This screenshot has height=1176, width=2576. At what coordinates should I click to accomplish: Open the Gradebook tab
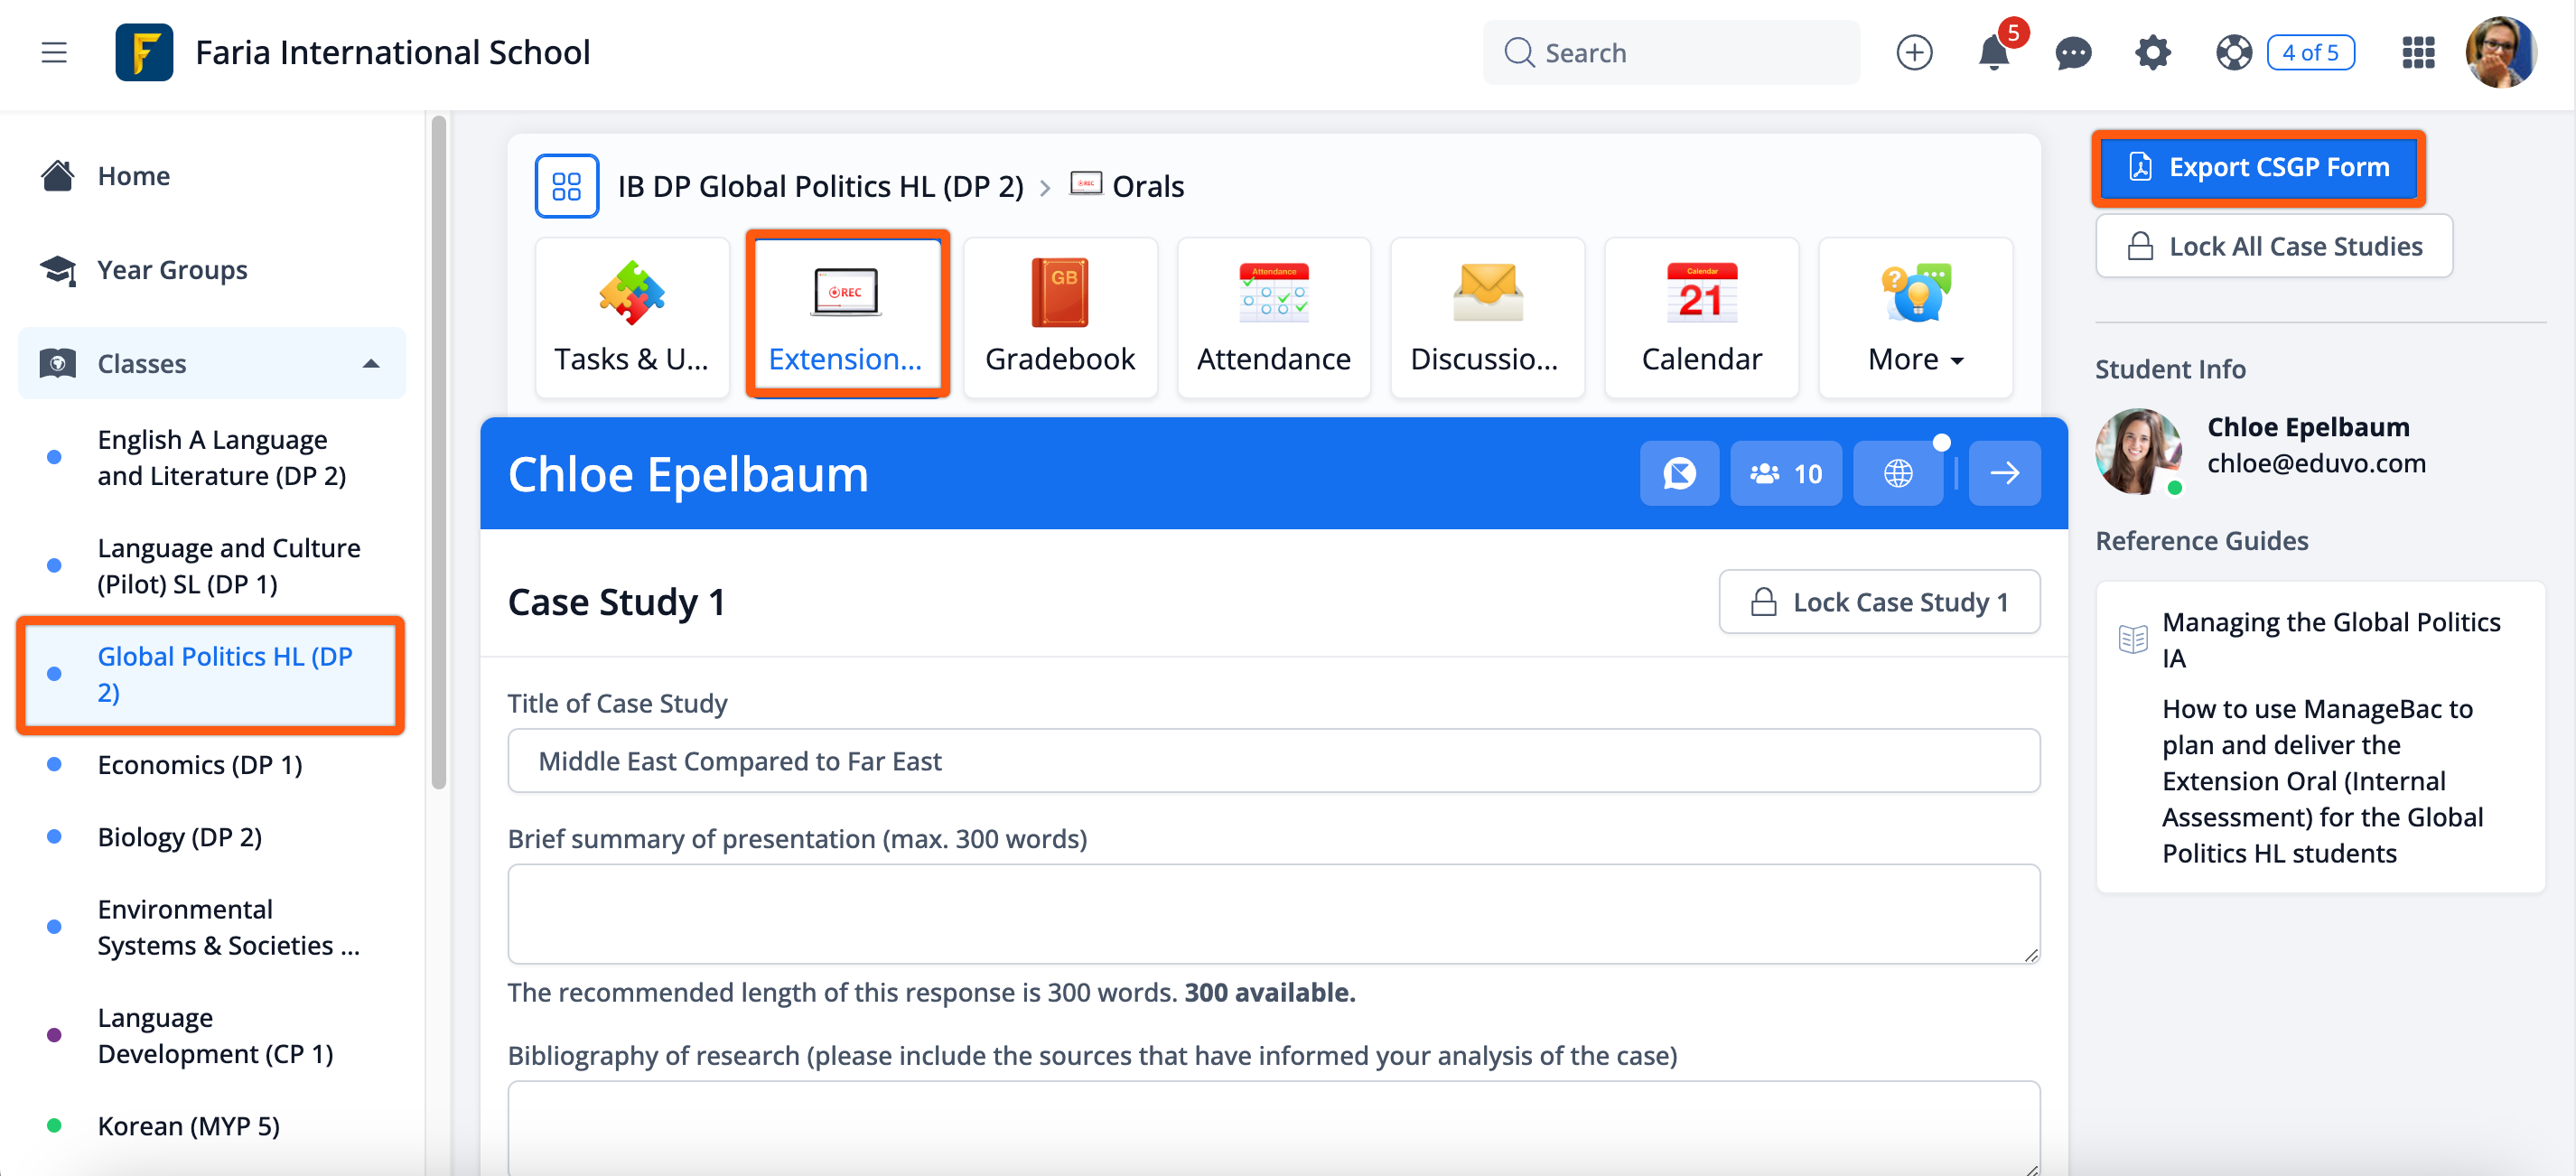1059,318
